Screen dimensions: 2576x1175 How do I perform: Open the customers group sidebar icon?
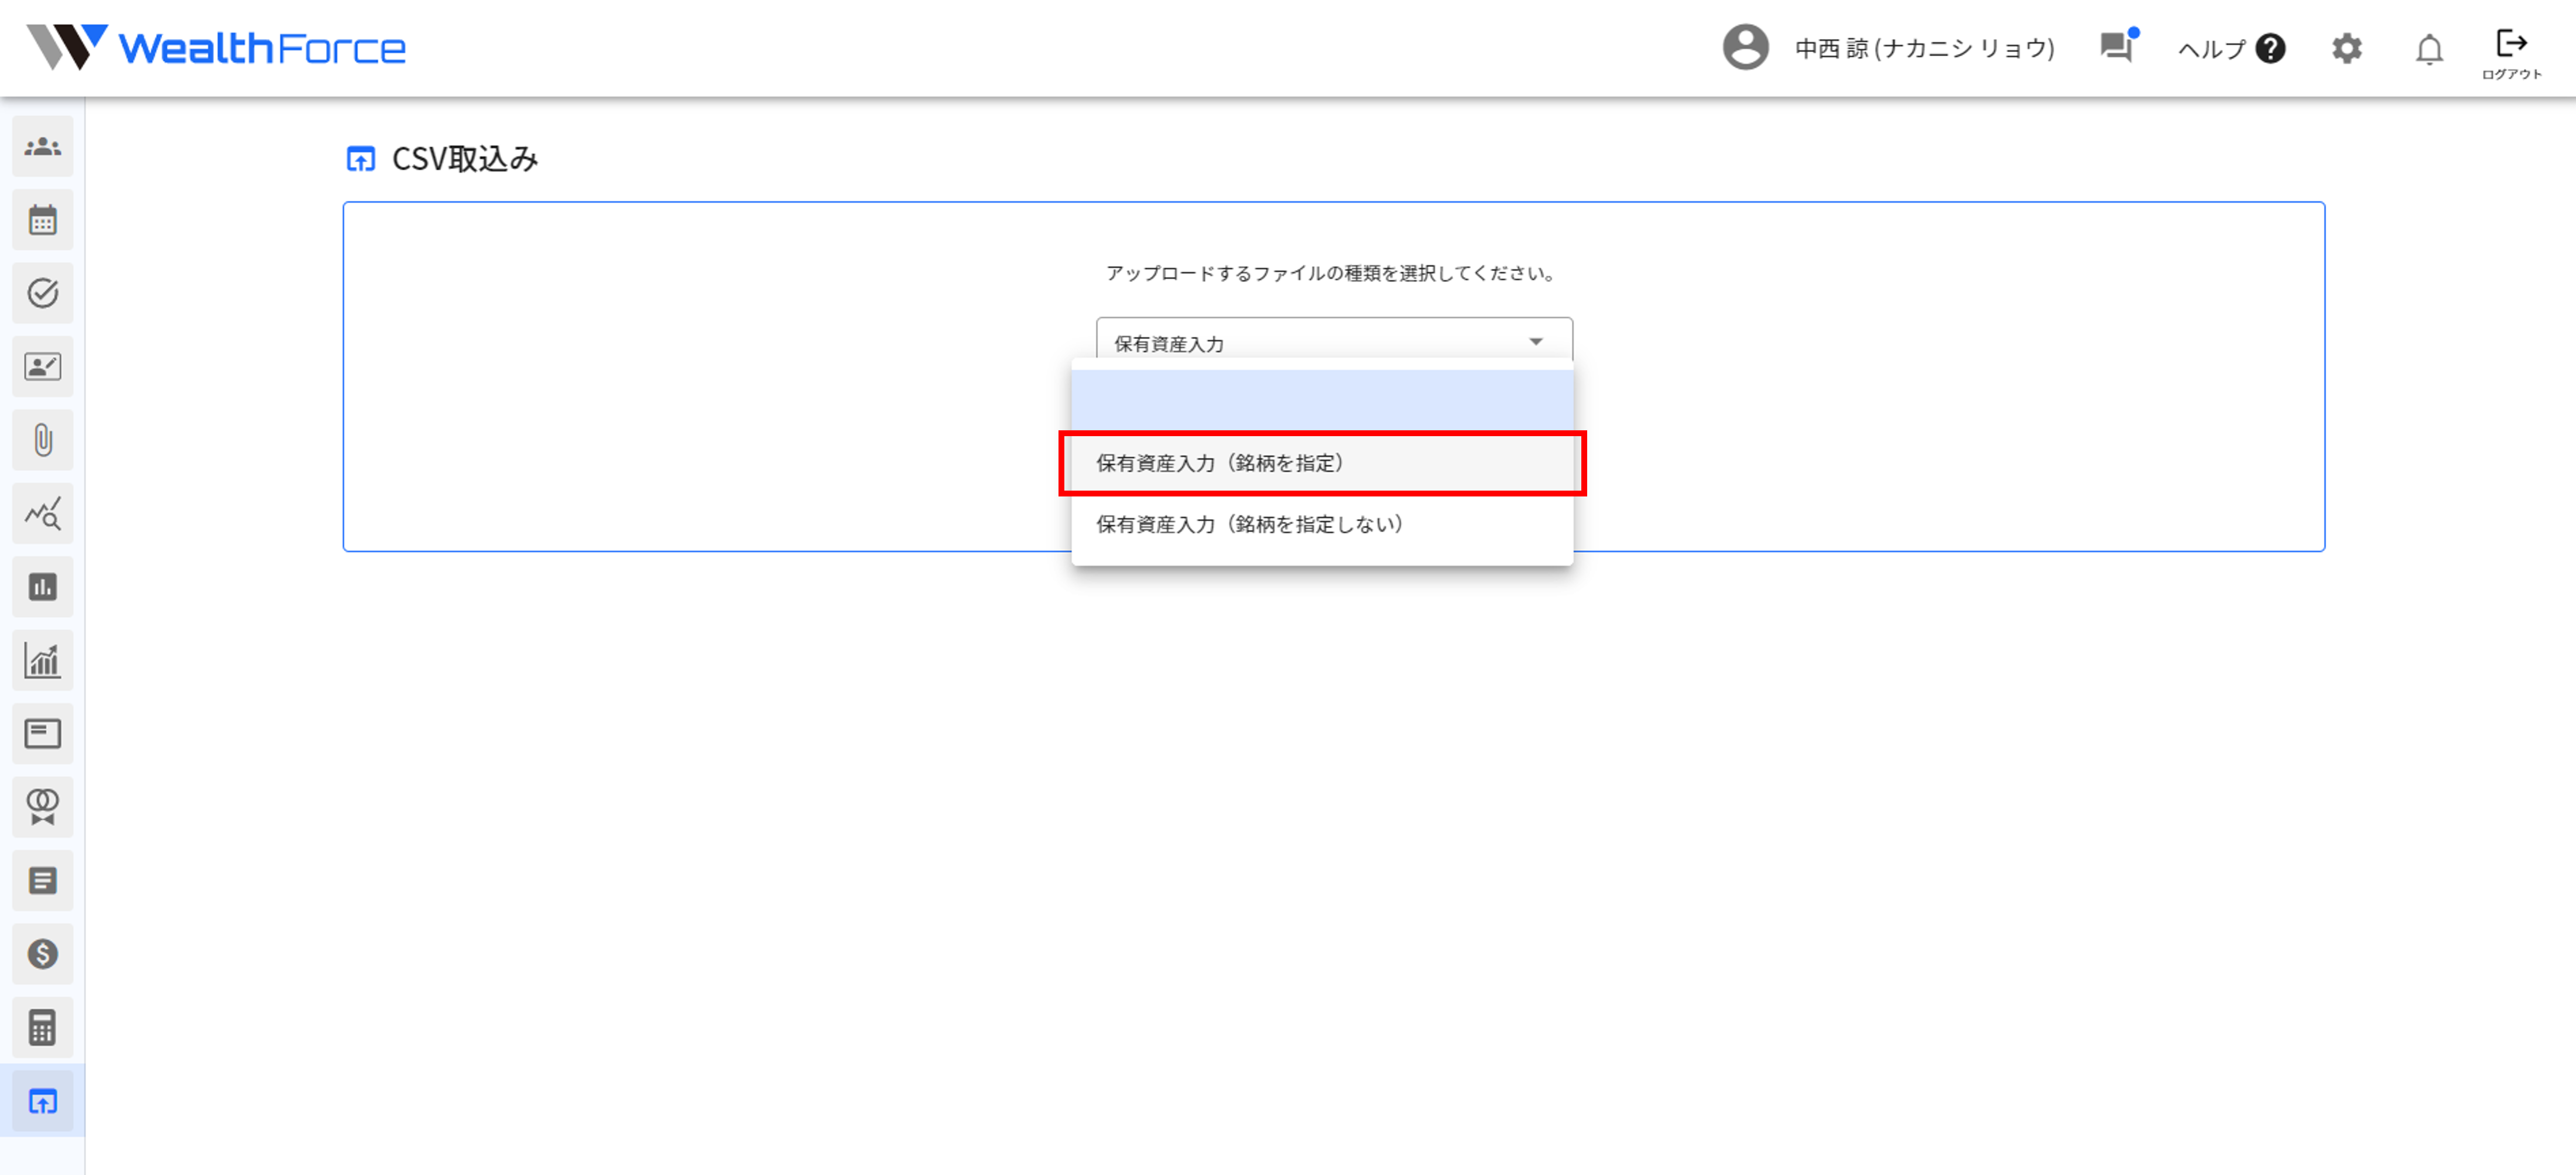pyautogui.click(x=42, y=147)
